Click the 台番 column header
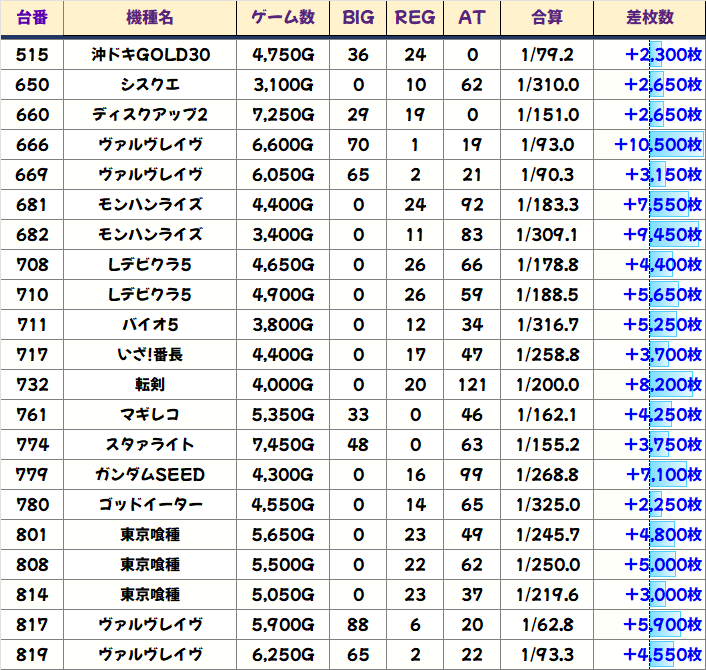 (32, 18)
